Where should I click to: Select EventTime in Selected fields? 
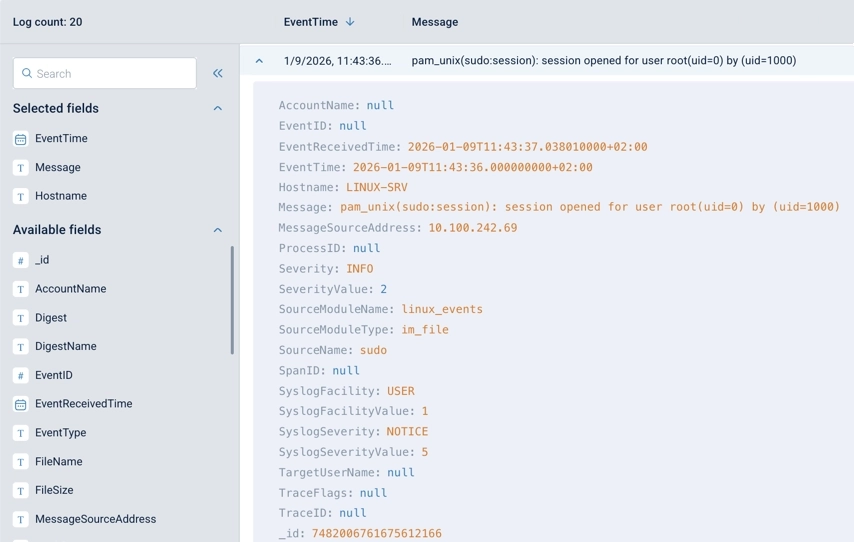61,138
